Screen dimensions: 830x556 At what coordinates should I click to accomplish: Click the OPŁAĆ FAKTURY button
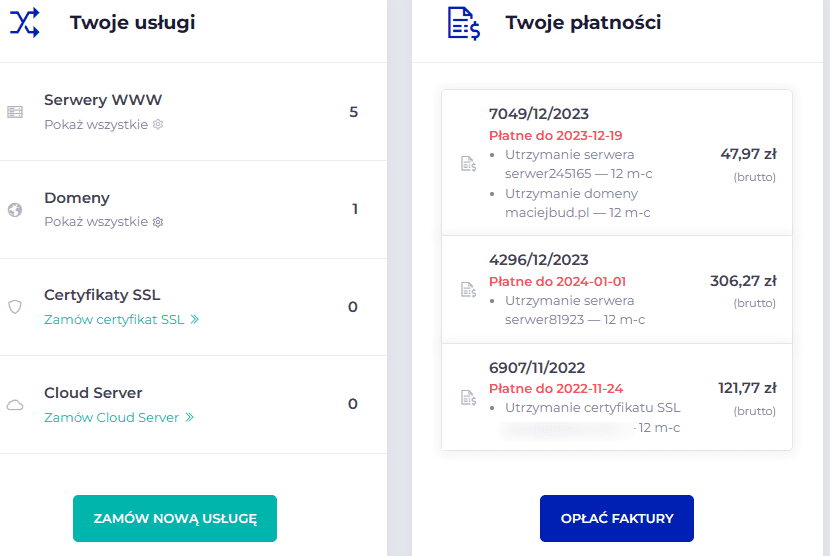[x=617, y=518]
